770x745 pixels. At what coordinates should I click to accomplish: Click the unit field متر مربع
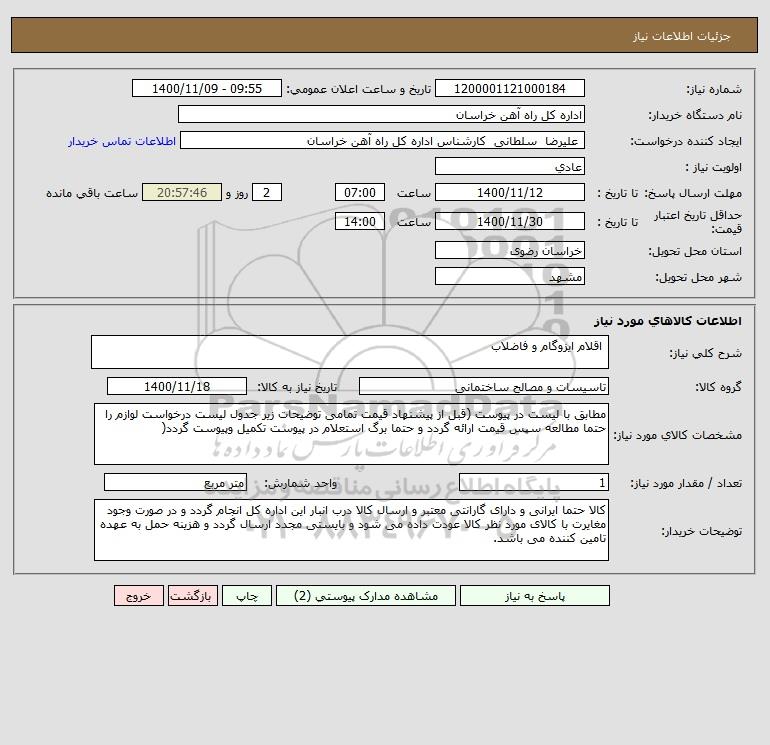click(x=175, y=483)
